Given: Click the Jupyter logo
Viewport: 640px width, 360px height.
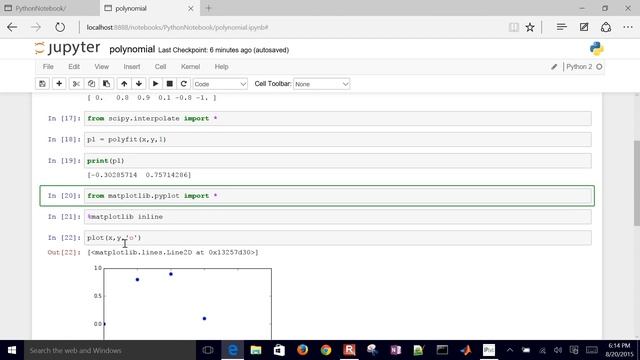Looking at the screenshot, I should 68,48.
